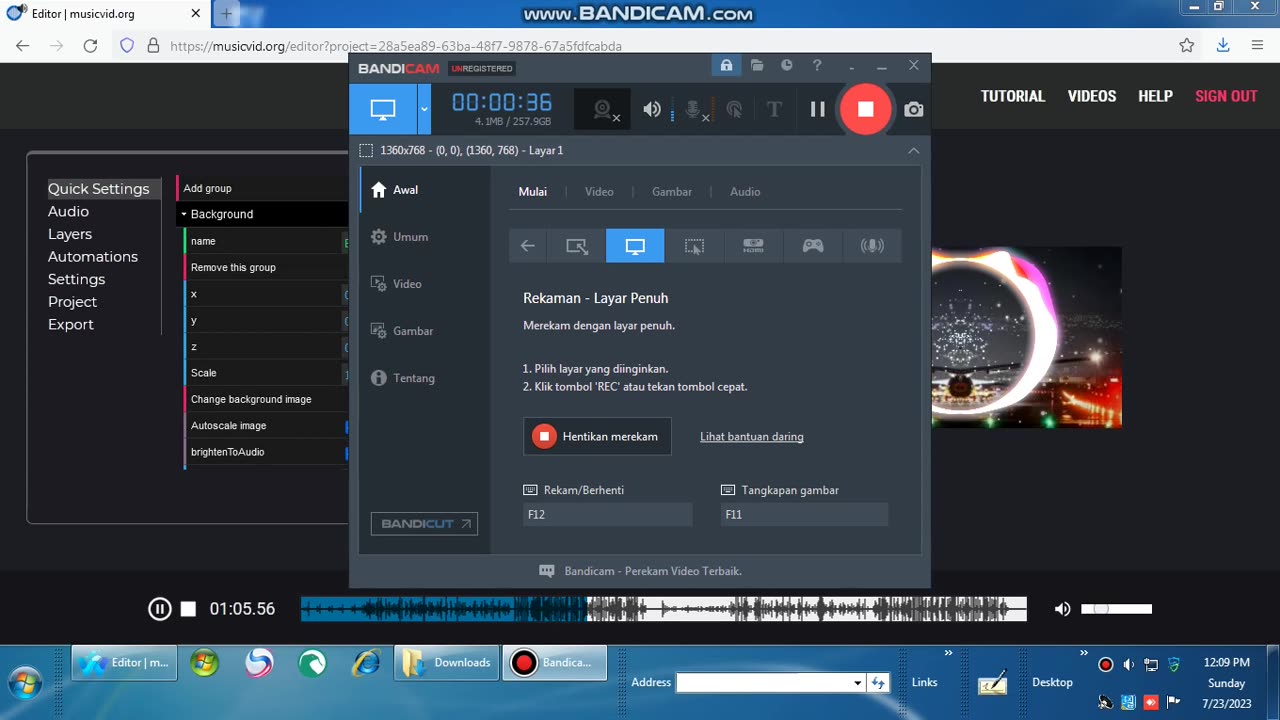Select full screen recording mode icon
This screenshot has height=720, width=1280.
pos(635,246)
